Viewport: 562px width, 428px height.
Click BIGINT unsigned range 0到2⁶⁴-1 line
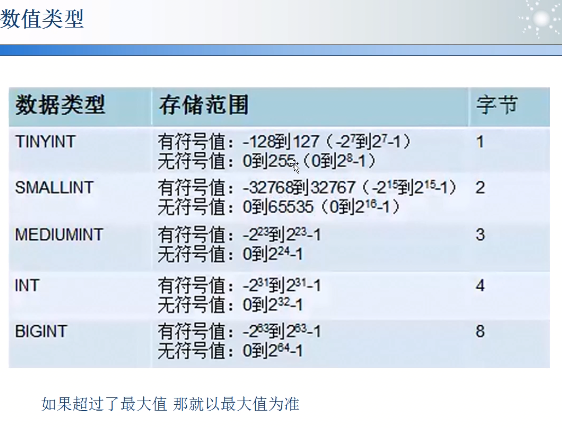pyautogui.click(x=230, y=351)
